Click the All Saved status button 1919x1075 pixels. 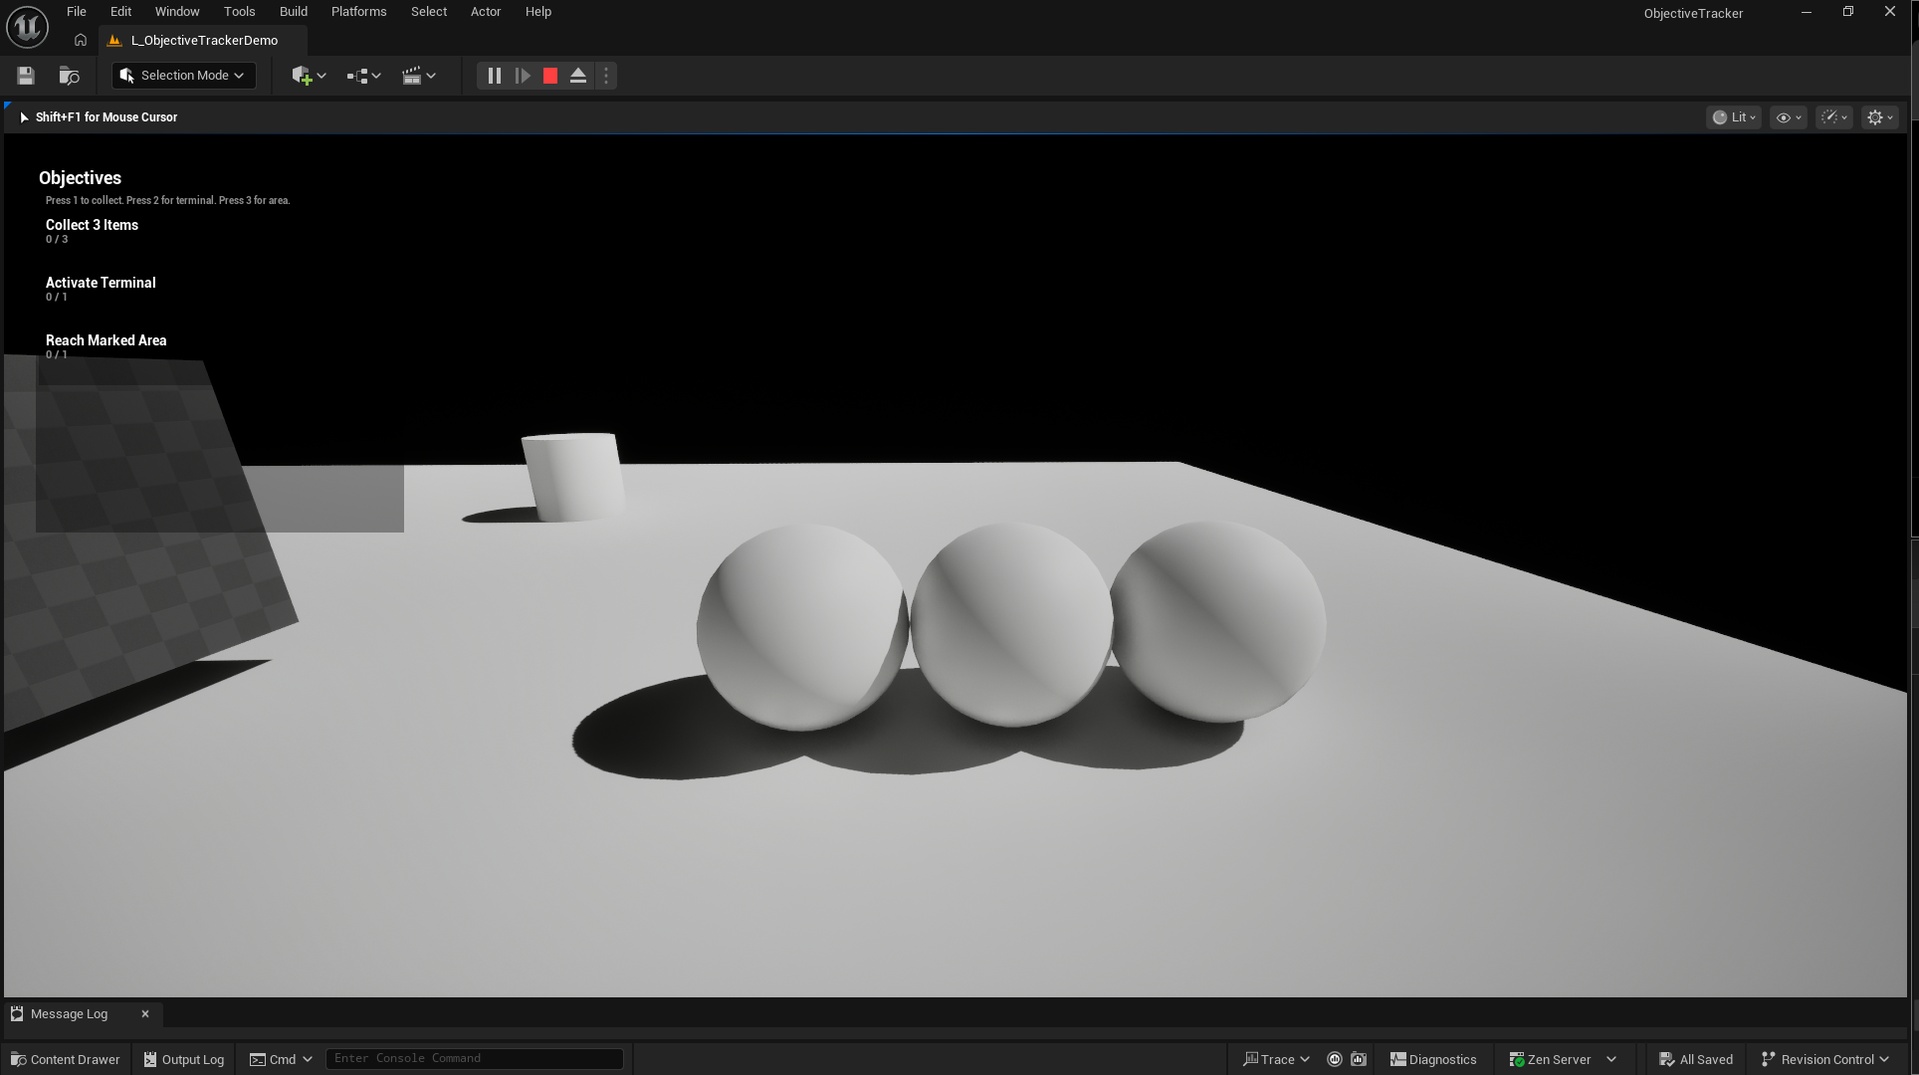pyautogui.click(x=1696, y=1059)
